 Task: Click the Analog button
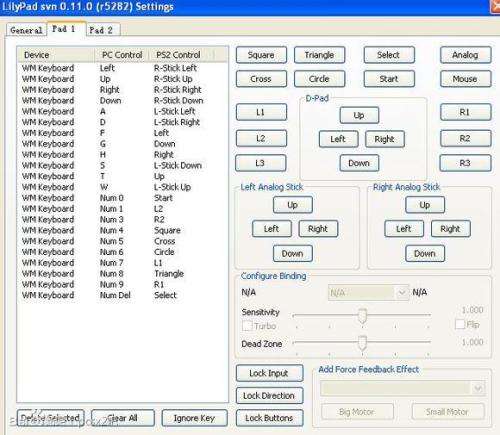465,55
